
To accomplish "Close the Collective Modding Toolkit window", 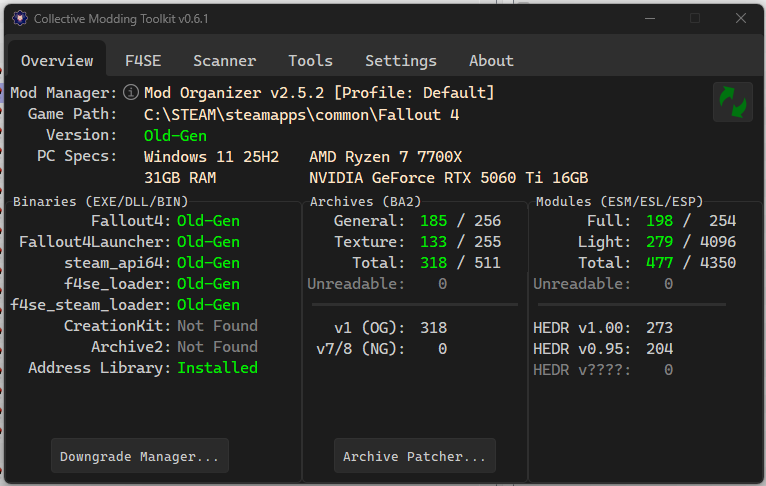I will coord(741,19).
